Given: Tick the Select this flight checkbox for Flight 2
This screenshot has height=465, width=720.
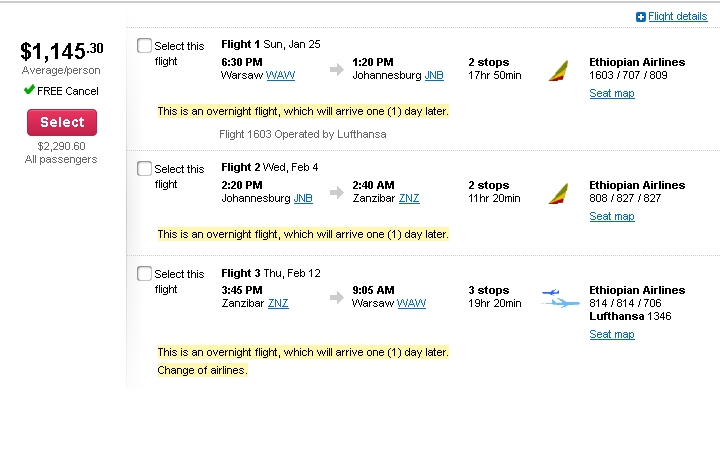Looking at the screenshot, I should pyautogui.click(x=144, y=168).
